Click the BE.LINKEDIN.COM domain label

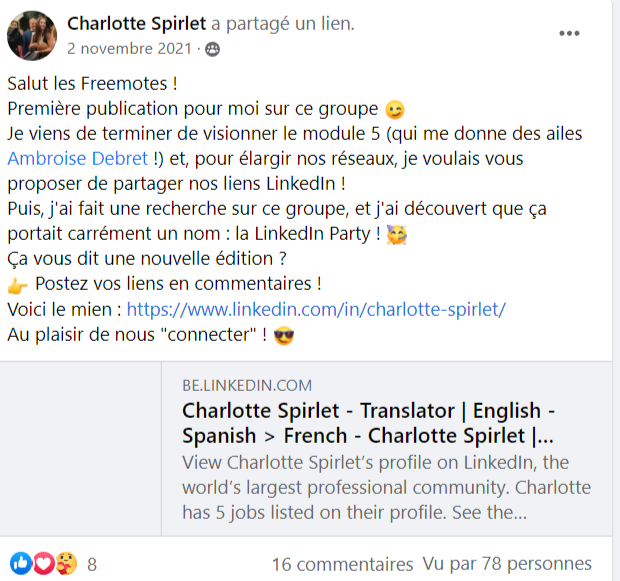pos(247,385)
